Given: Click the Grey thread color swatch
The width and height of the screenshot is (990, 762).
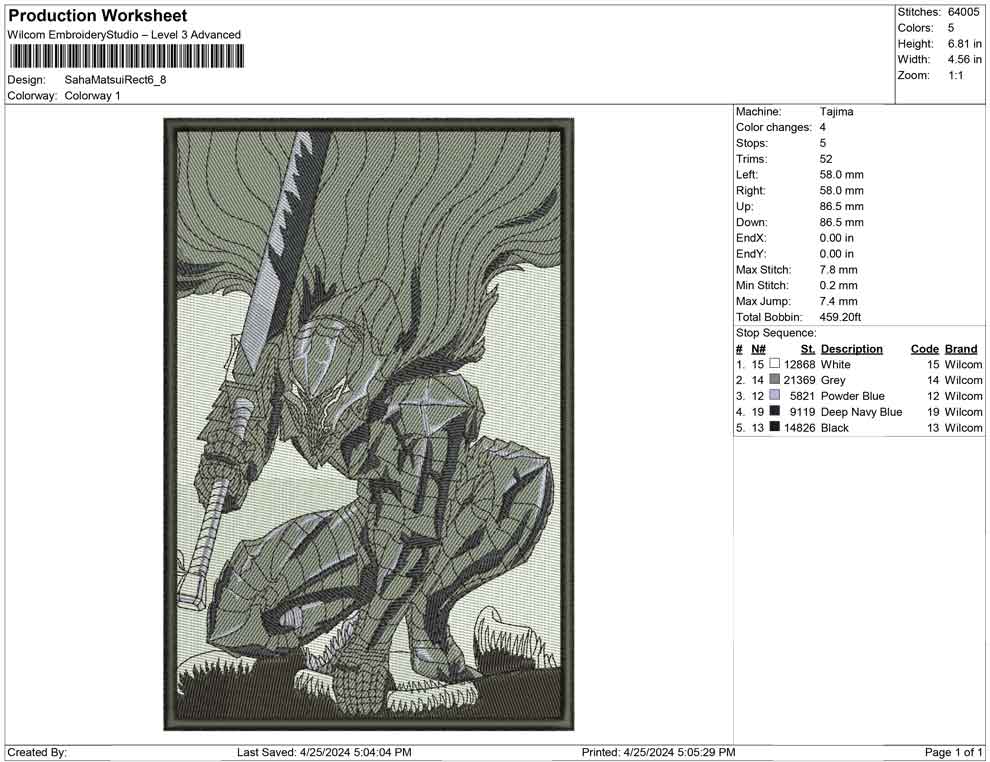Looking at the screenshot, I should [775, 379].
